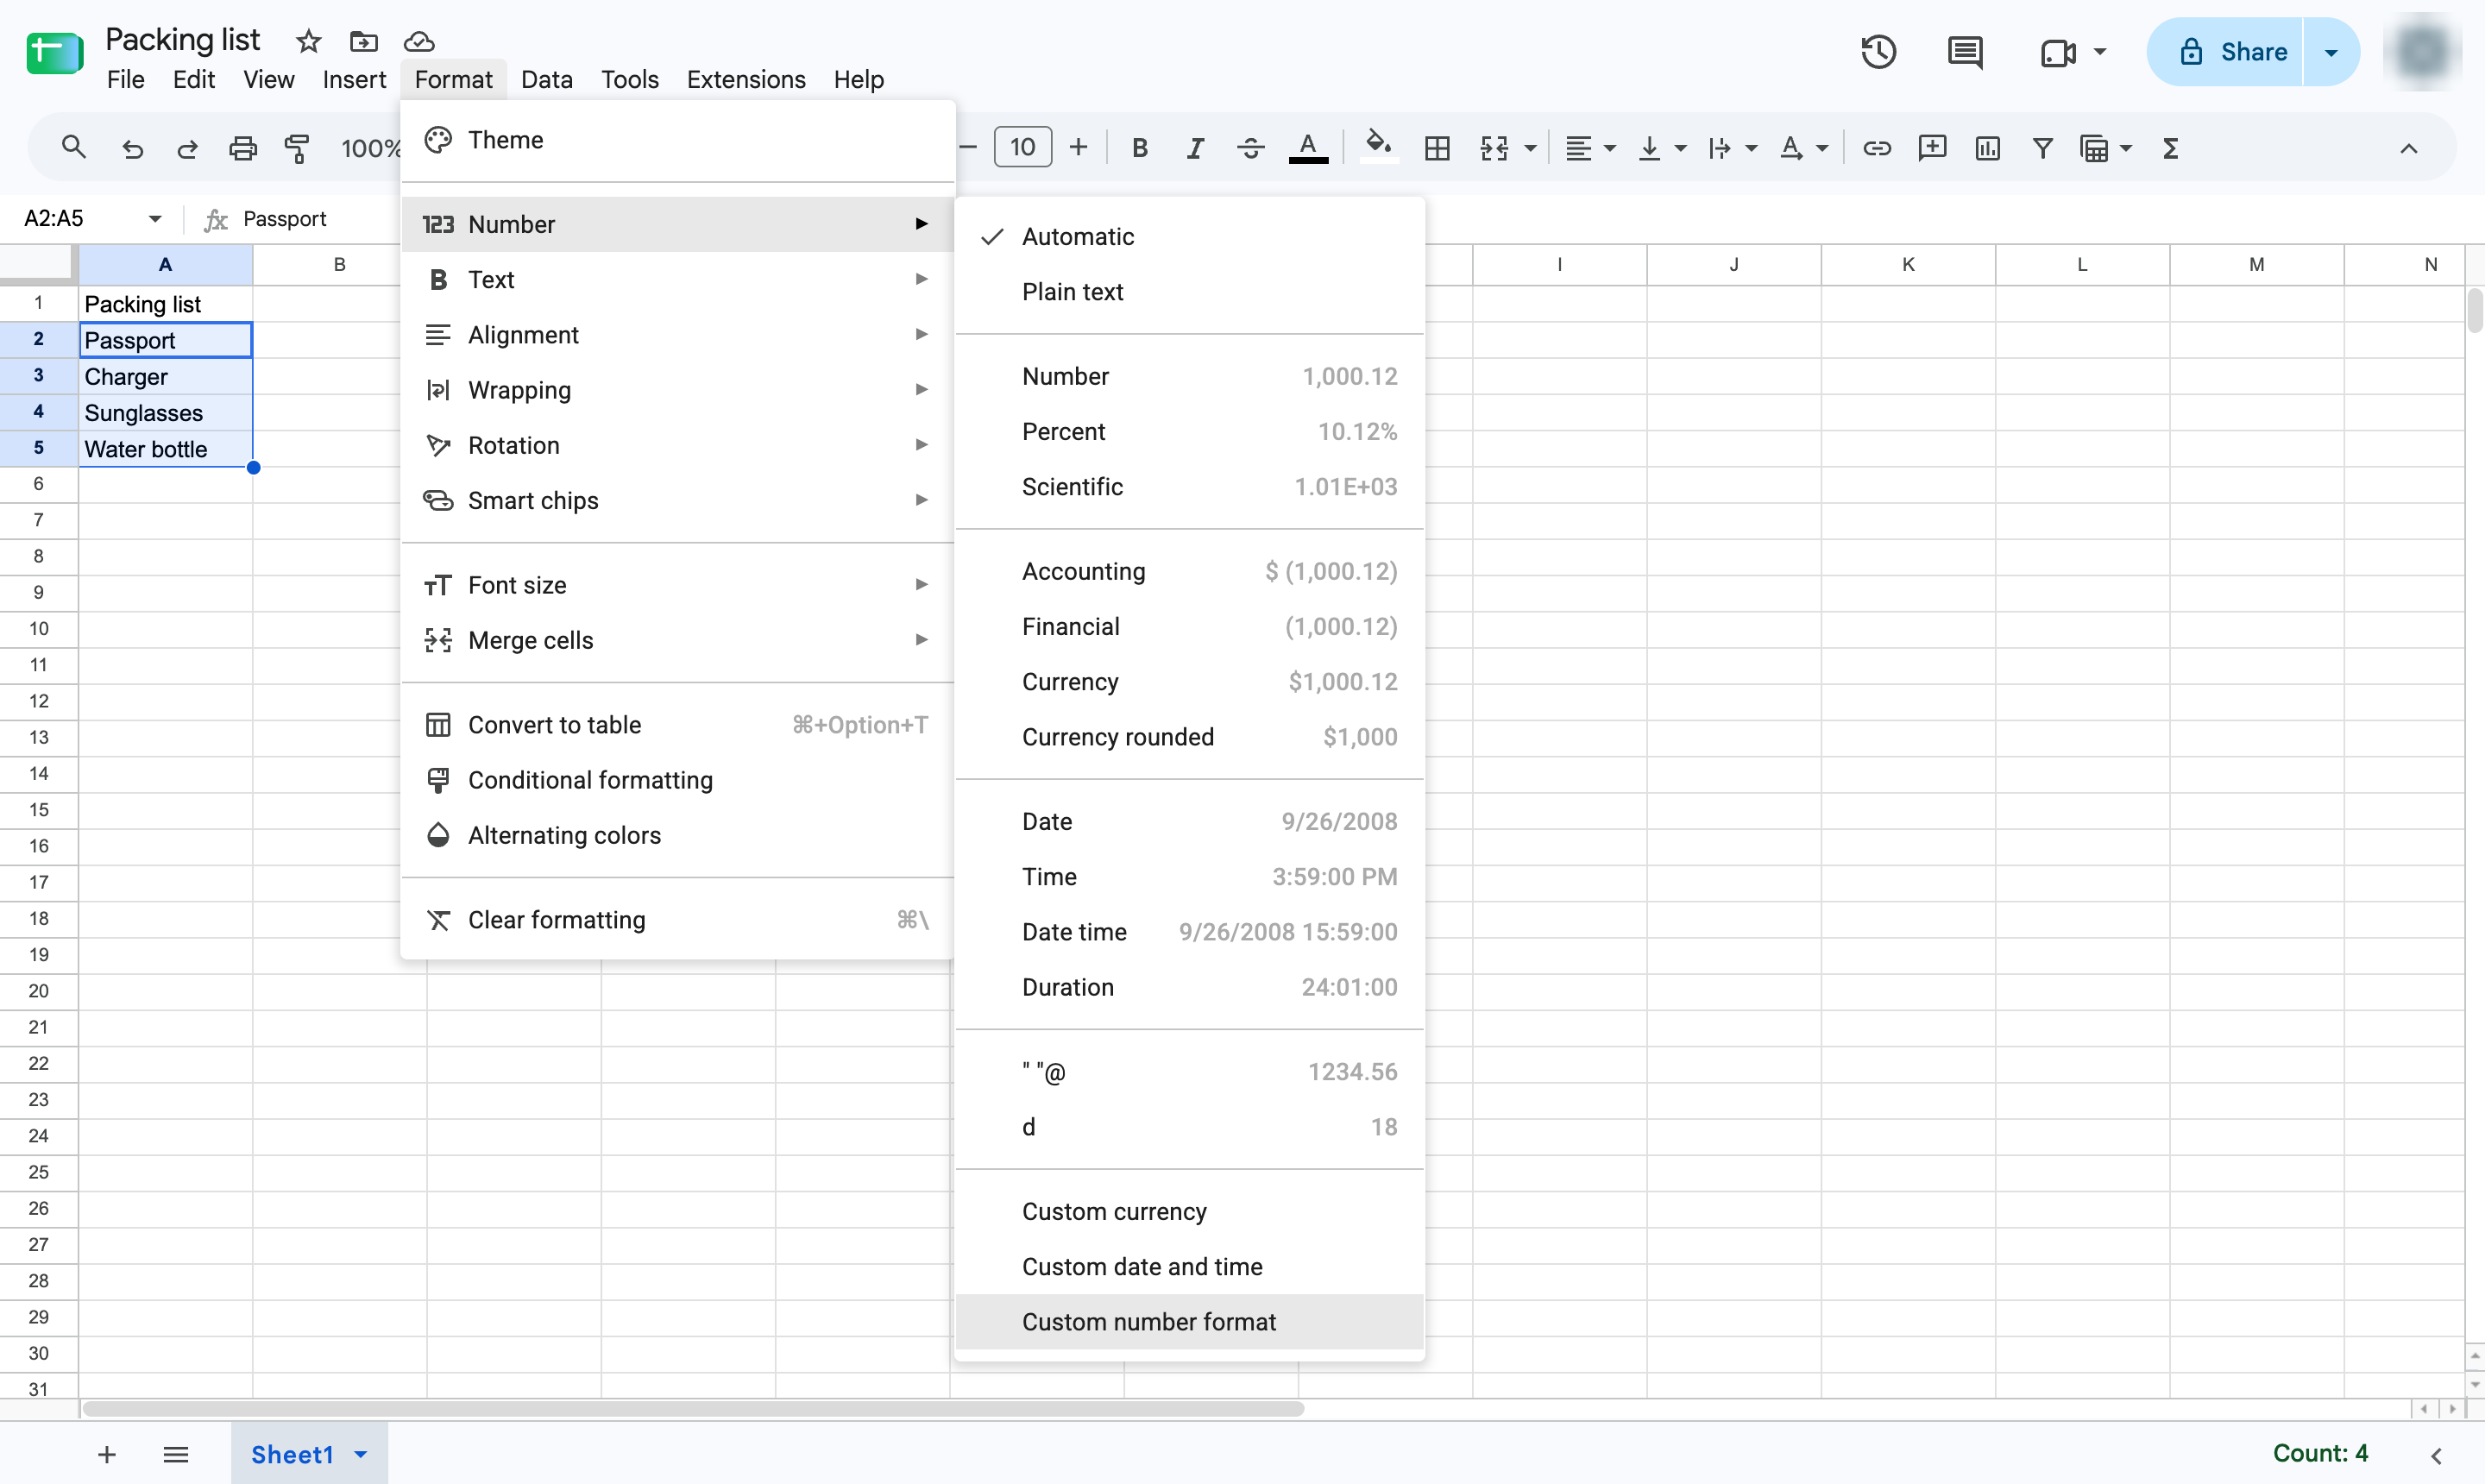
Task: Click the font size input field
Action: pyautogui.click(x=1022, y=148)
